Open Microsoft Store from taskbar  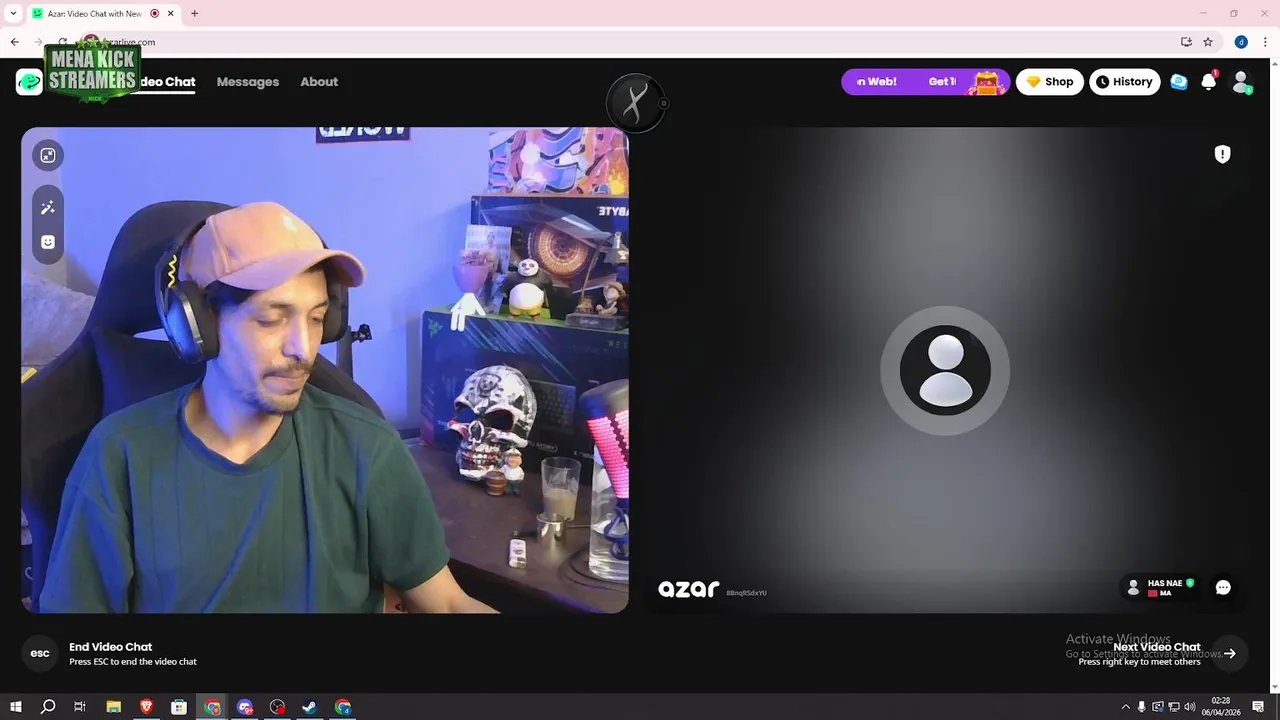(179, 707)
